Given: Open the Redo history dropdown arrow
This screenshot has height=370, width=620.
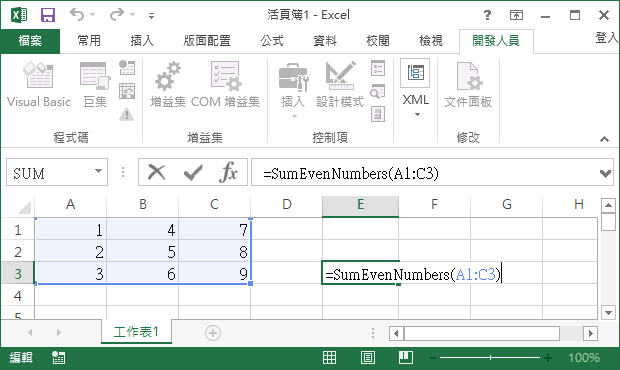Looking at the screenshot, I should tap(132, 15).
